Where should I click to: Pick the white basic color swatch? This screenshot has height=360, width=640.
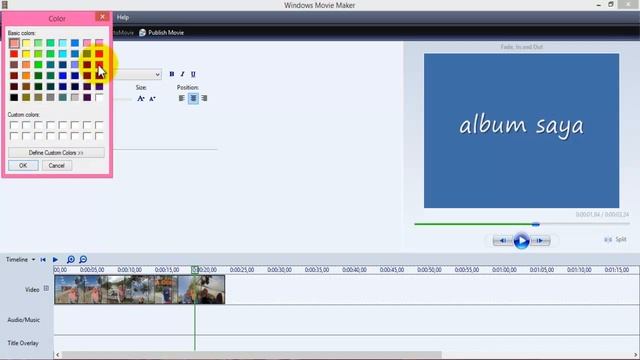(x=99, y=98)
